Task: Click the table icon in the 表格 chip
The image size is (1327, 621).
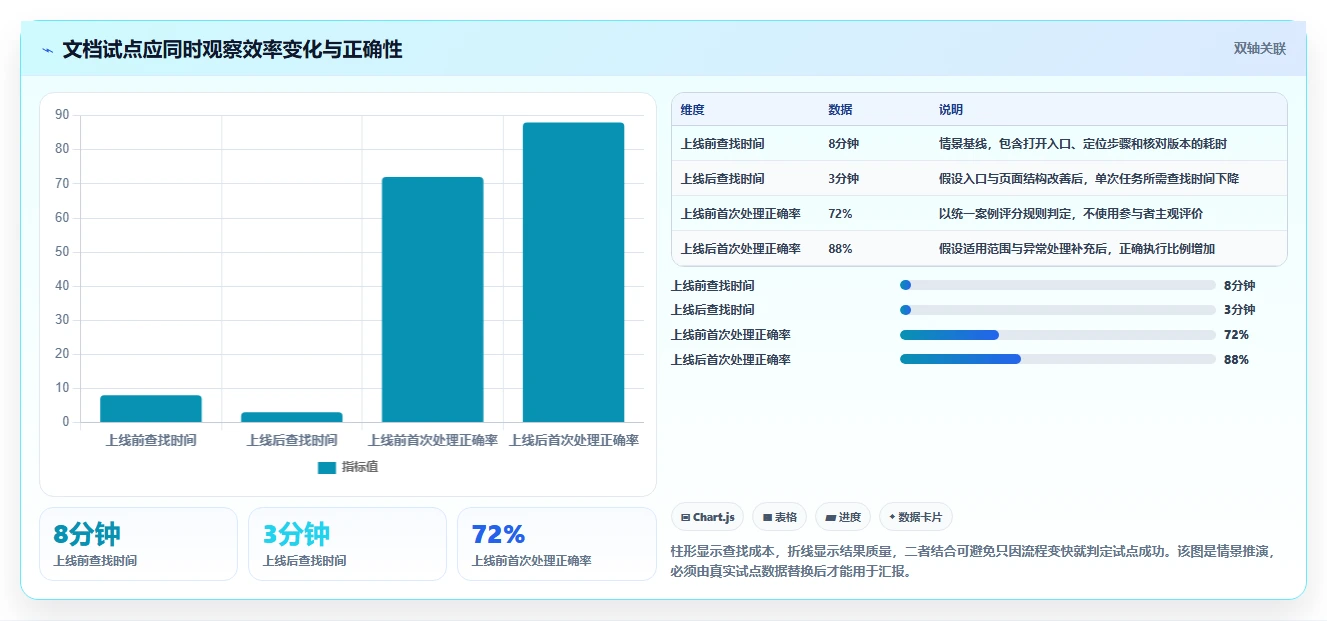Action: pos(767,517)
